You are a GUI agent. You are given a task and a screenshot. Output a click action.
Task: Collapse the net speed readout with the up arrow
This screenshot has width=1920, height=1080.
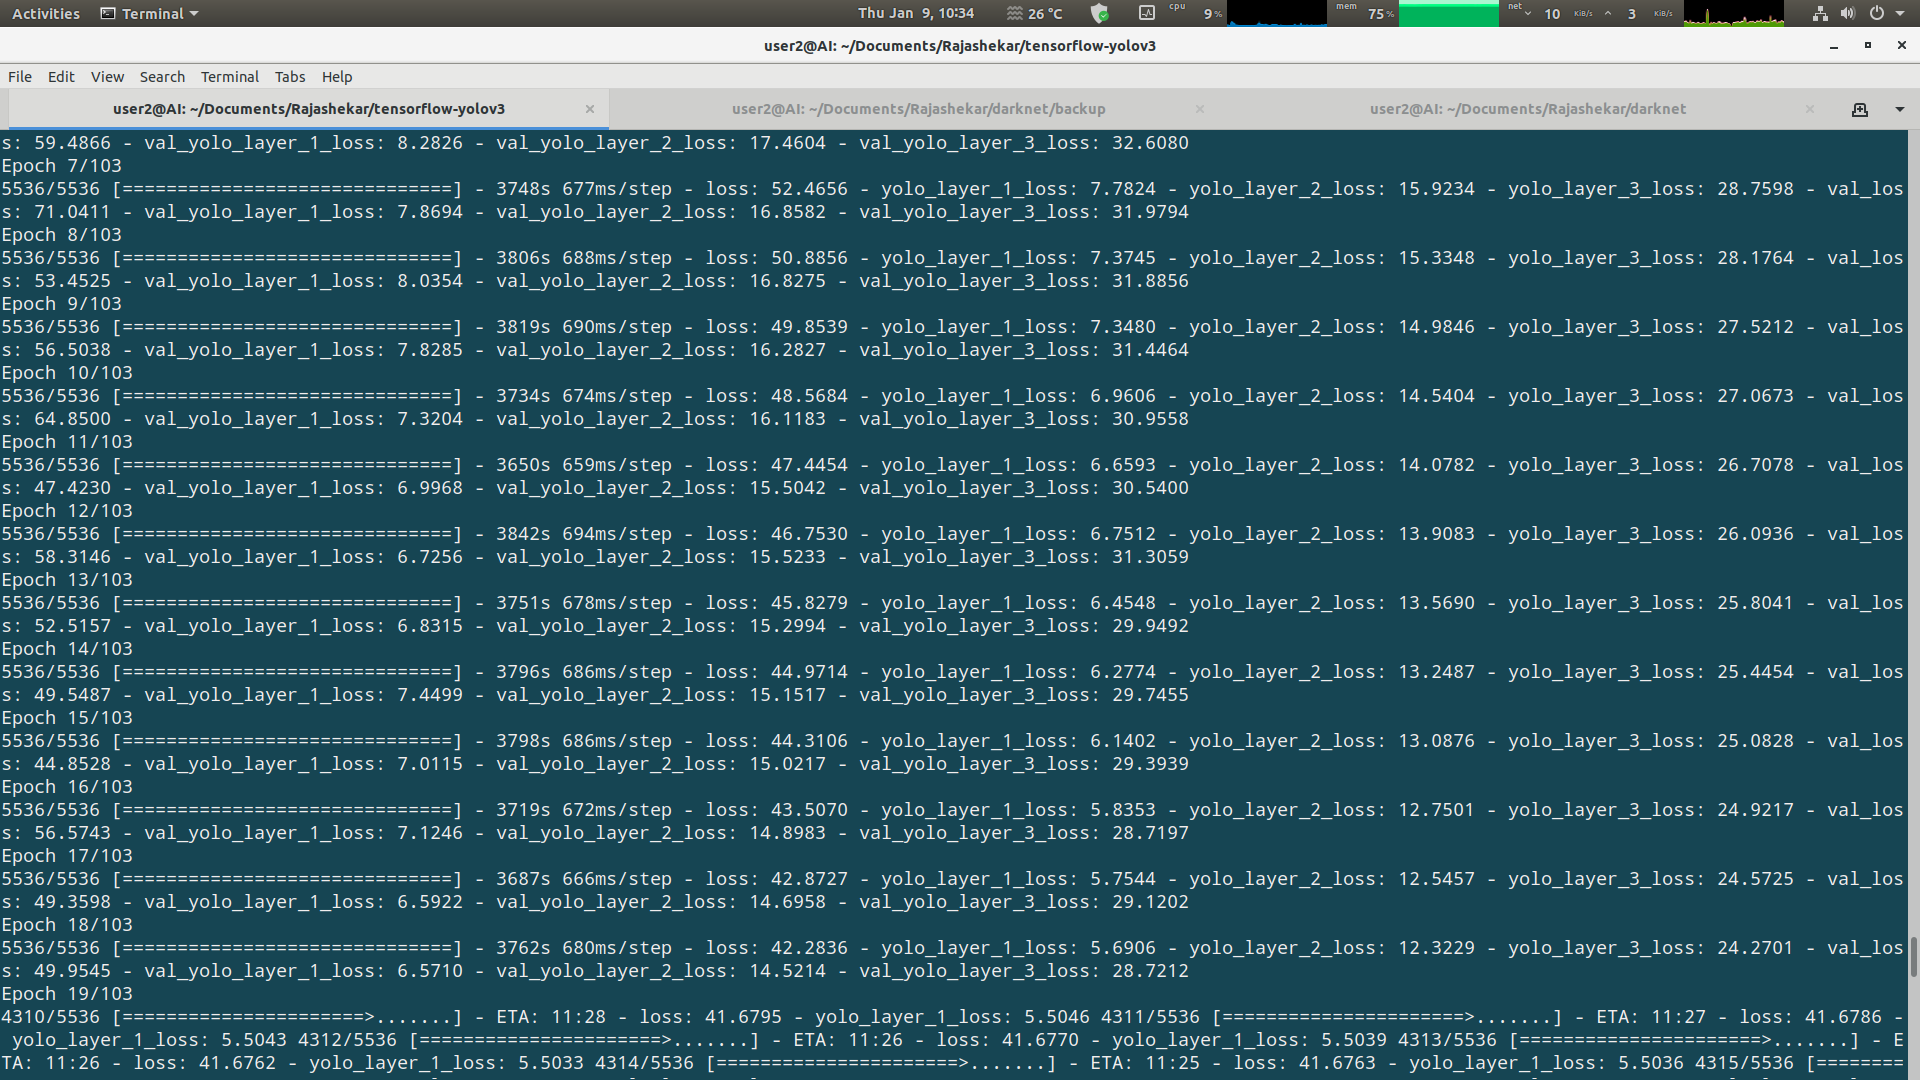click(x=1608, y=14)
